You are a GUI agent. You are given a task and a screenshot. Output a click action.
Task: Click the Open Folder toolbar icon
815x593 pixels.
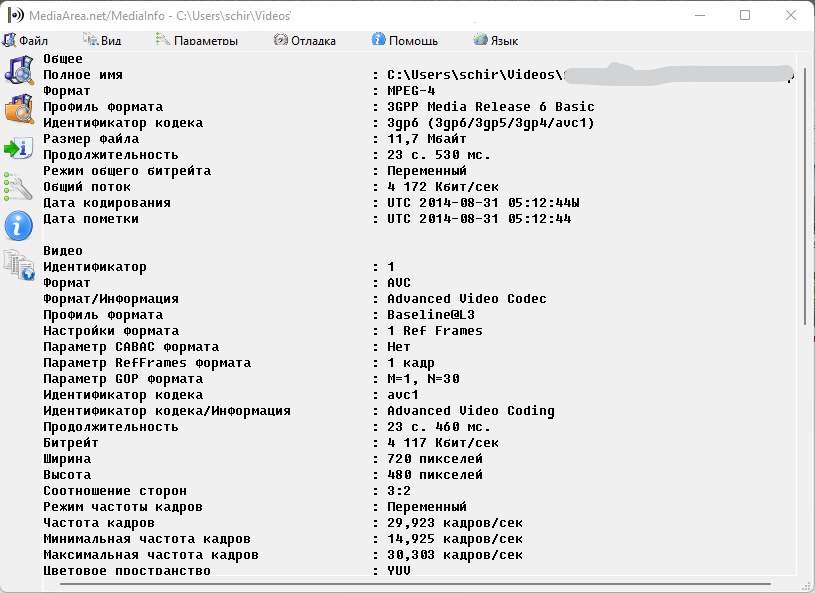point(18,109)
